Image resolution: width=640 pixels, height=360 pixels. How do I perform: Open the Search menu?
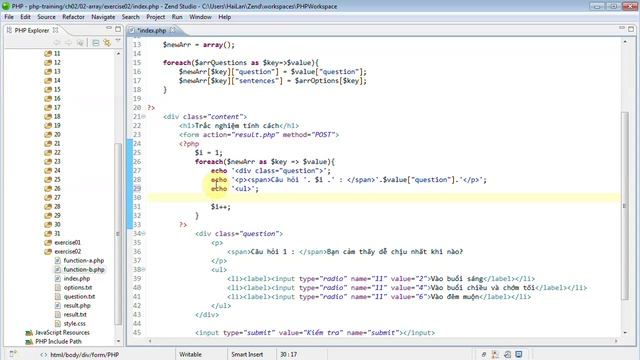131,17
